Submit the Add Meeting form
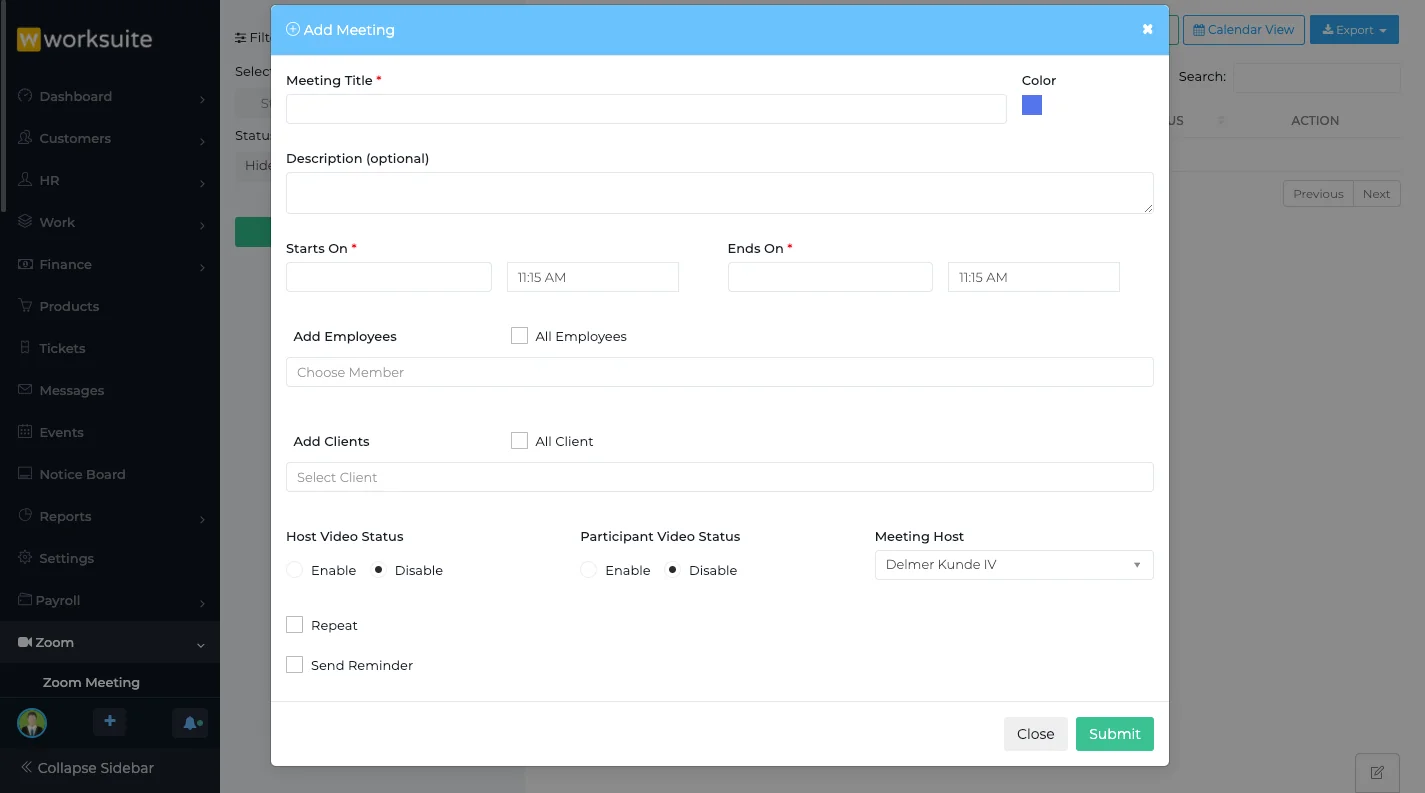1425x793 pixels. pyautogui.click(x=1114, y=734)
